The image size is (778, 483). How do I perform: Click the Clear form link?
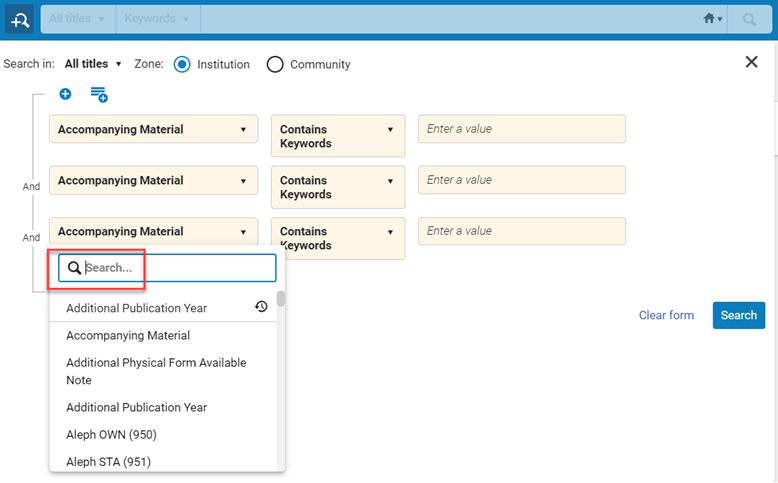(666, 315)
